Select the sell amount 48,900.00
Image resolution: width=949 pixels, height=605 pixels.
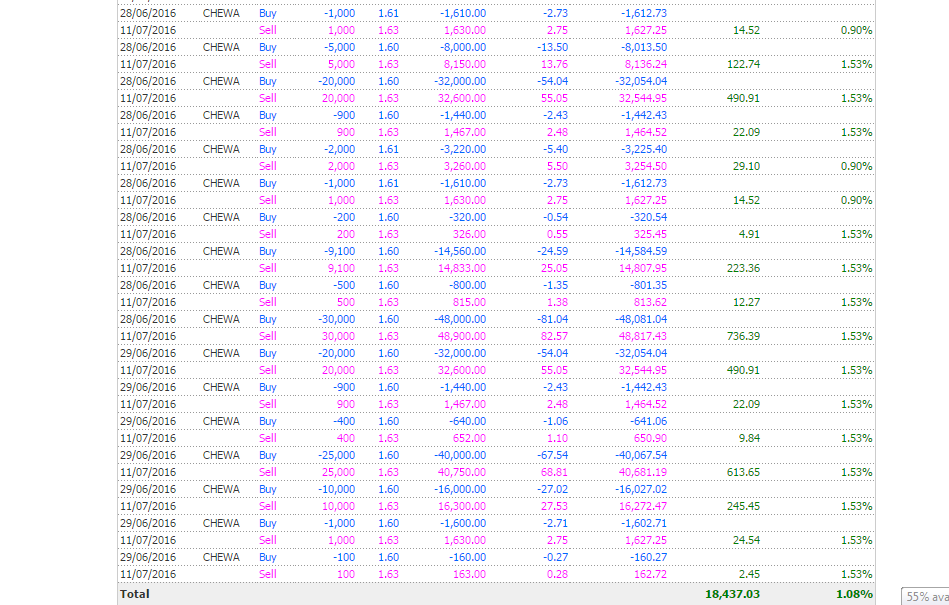click(462, 335)
